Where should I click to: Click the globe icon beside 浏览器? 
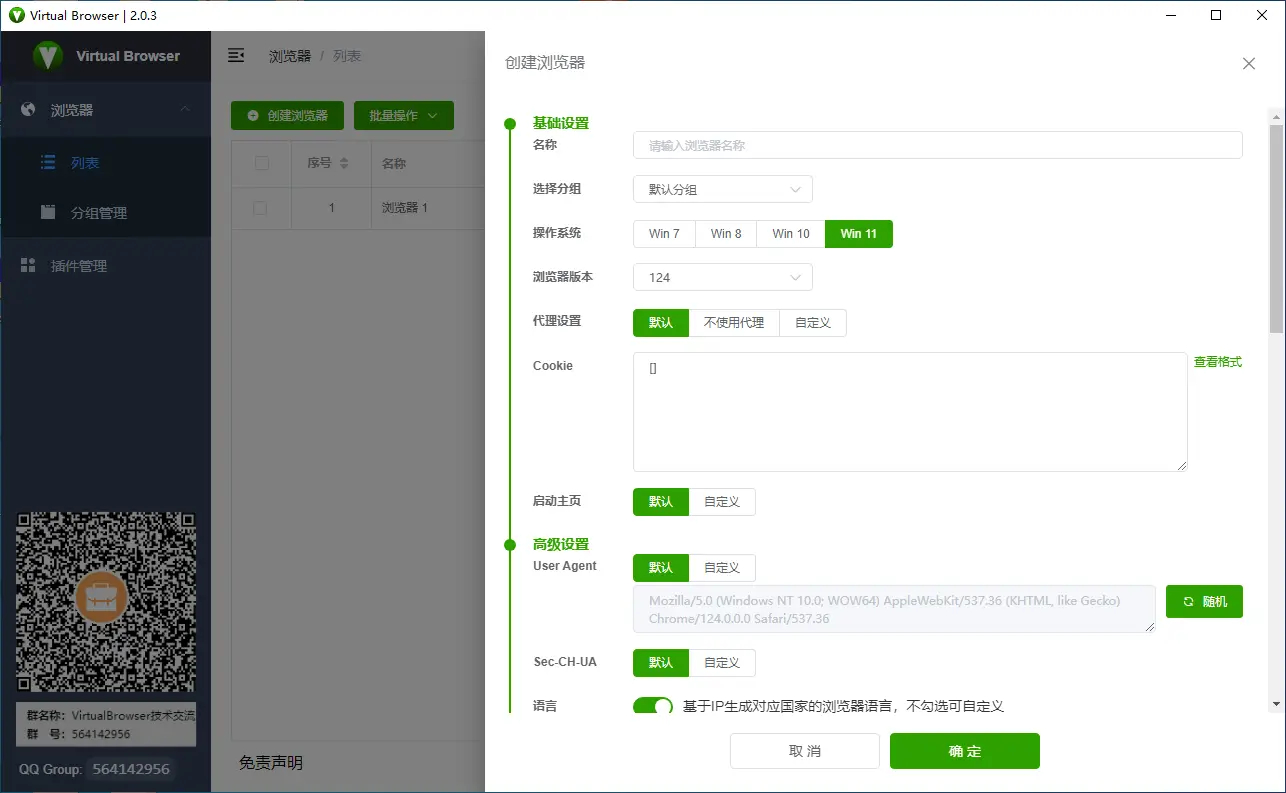28,110
